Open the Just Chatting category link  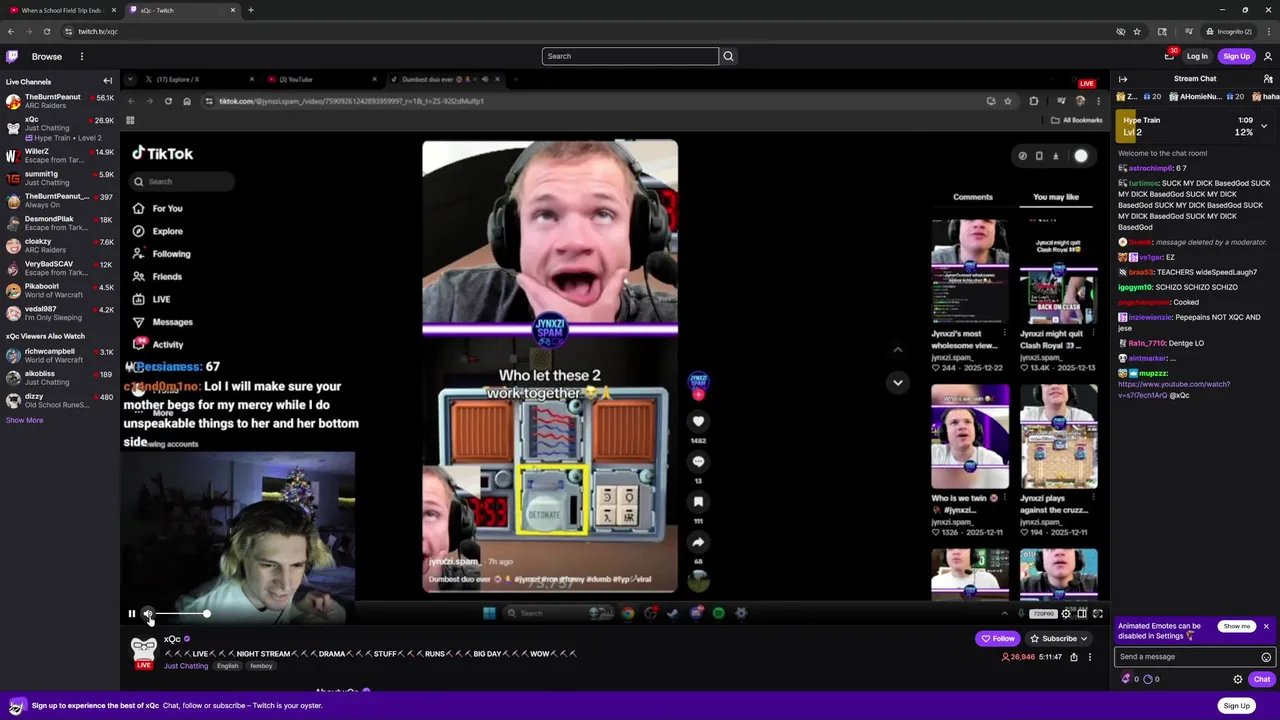[x=186, y=666]
